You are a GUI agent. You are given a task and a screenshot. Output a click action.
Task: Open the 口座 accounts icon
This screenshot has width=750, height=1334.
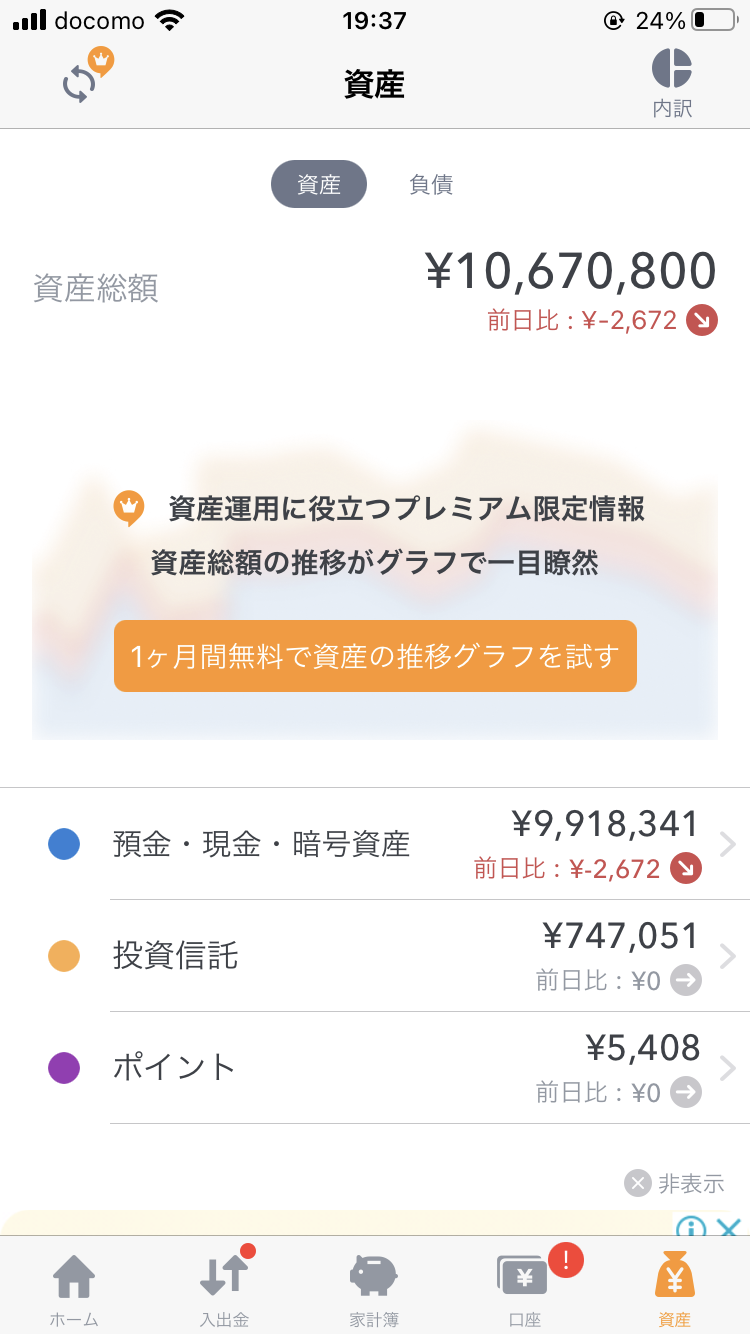524,1288
